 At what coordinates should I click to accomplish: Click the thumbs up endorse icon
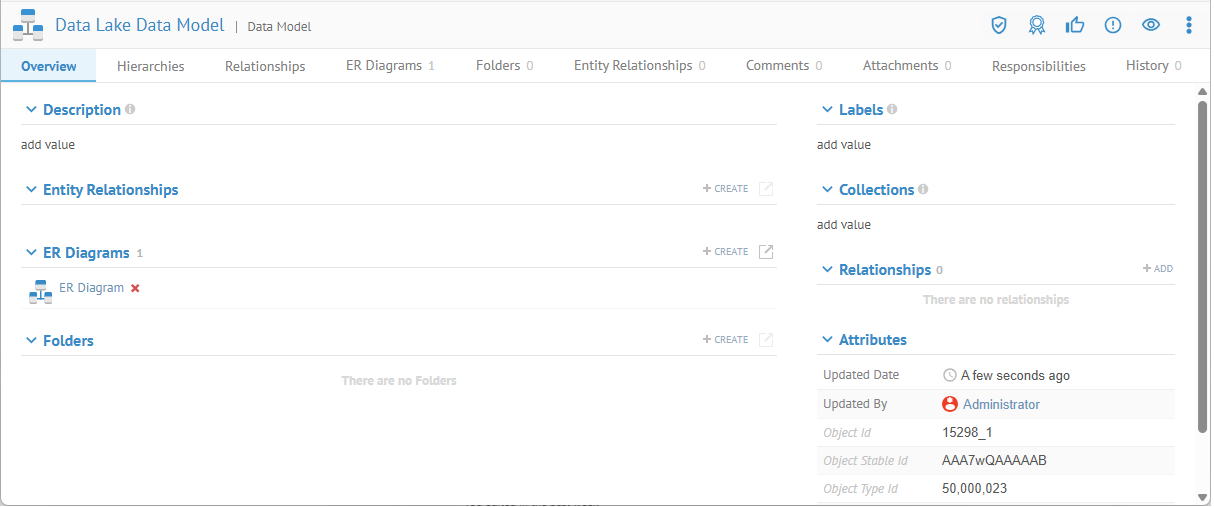coord(1075,25)
